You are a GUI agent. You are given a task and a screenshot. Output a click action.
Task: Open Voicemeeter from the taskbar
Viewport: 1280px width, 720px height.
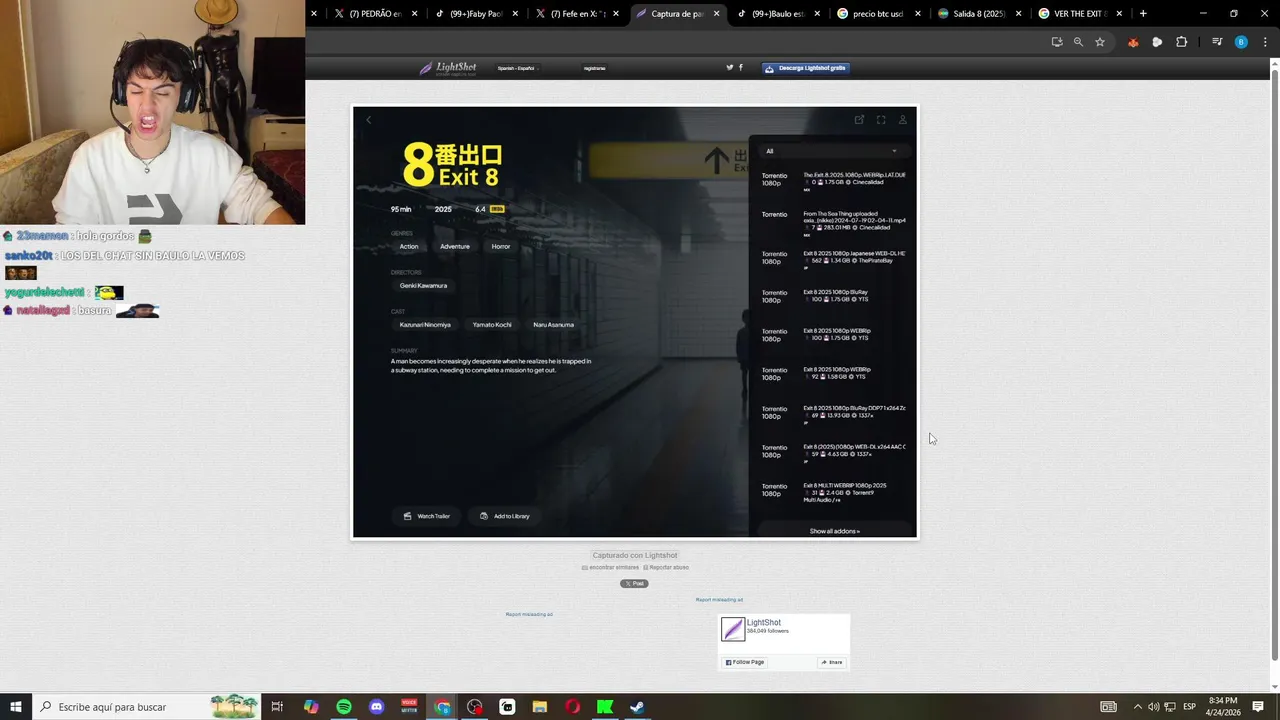409,707
